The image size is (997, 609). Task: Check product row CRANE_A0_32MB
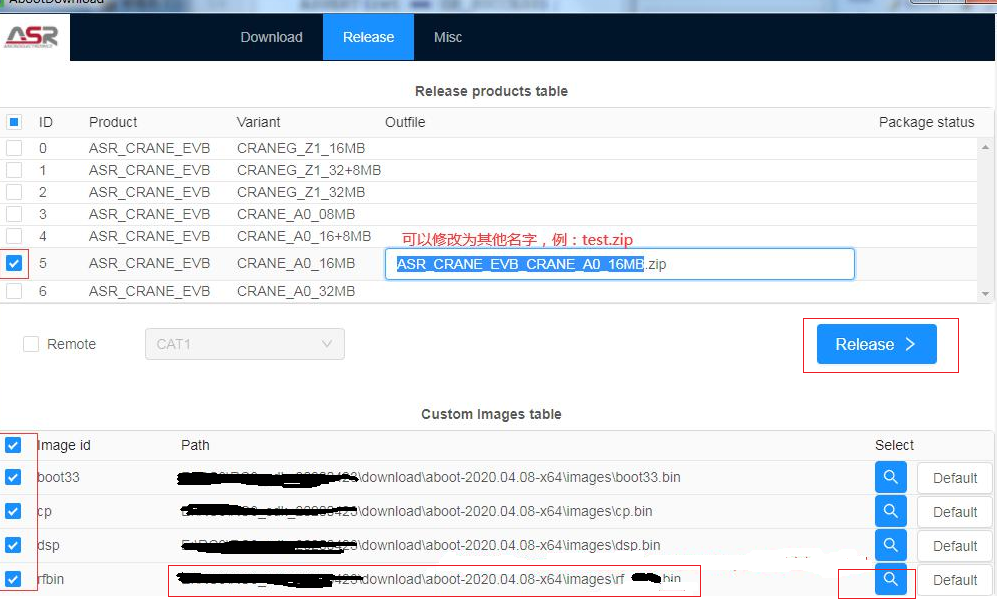click(x=13, y=291)
